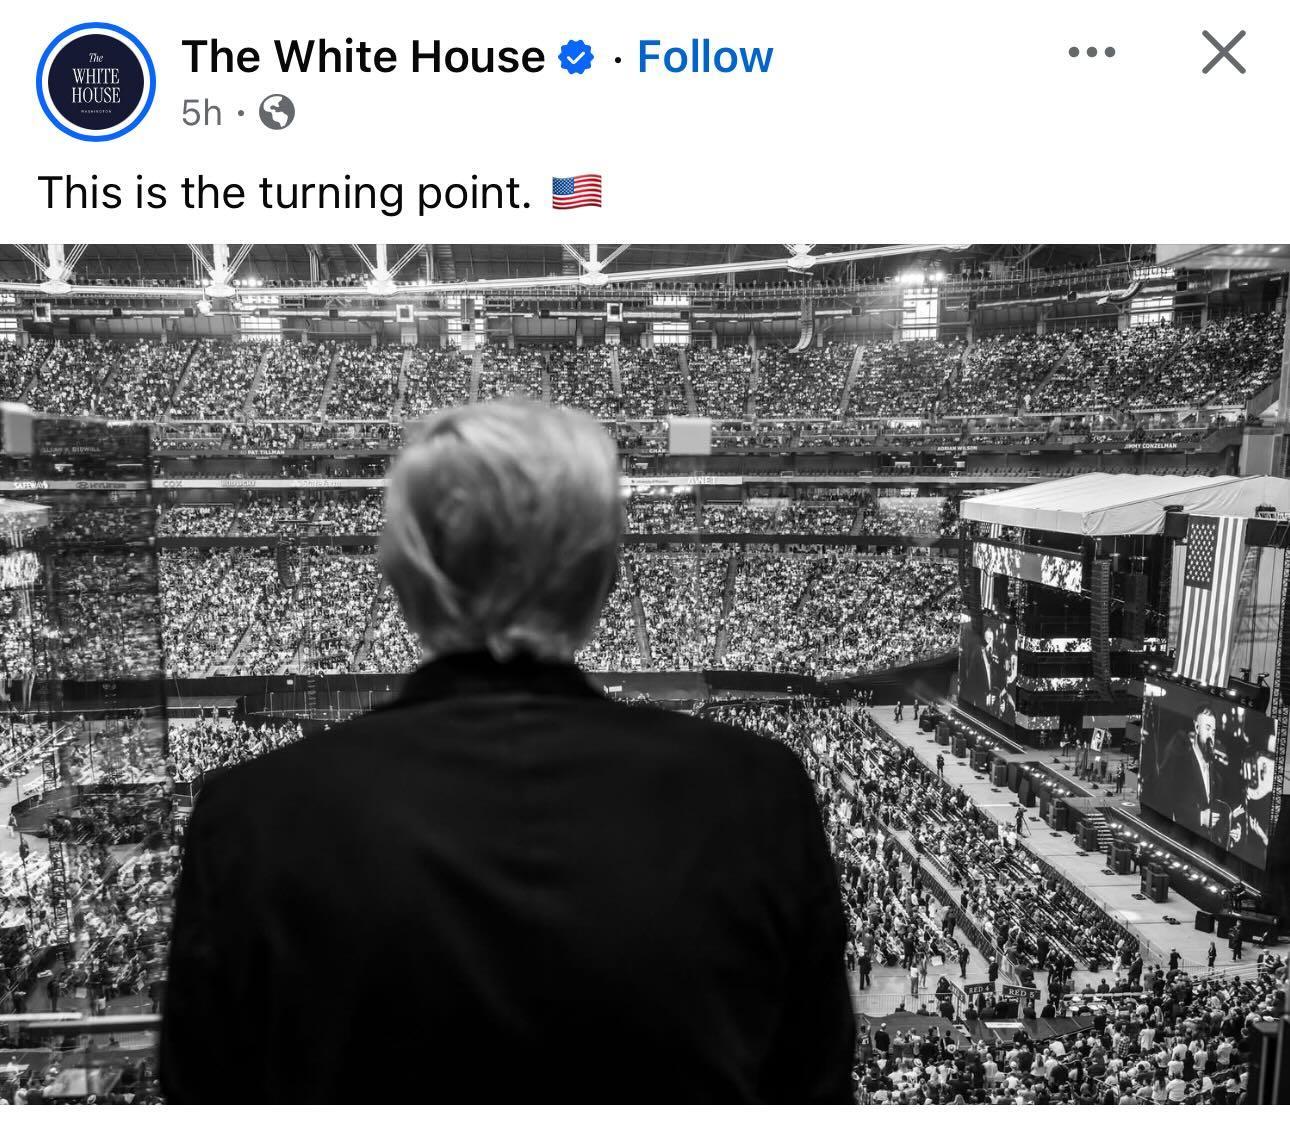Open the three-dot post options menu

(x=1091, y=53)
